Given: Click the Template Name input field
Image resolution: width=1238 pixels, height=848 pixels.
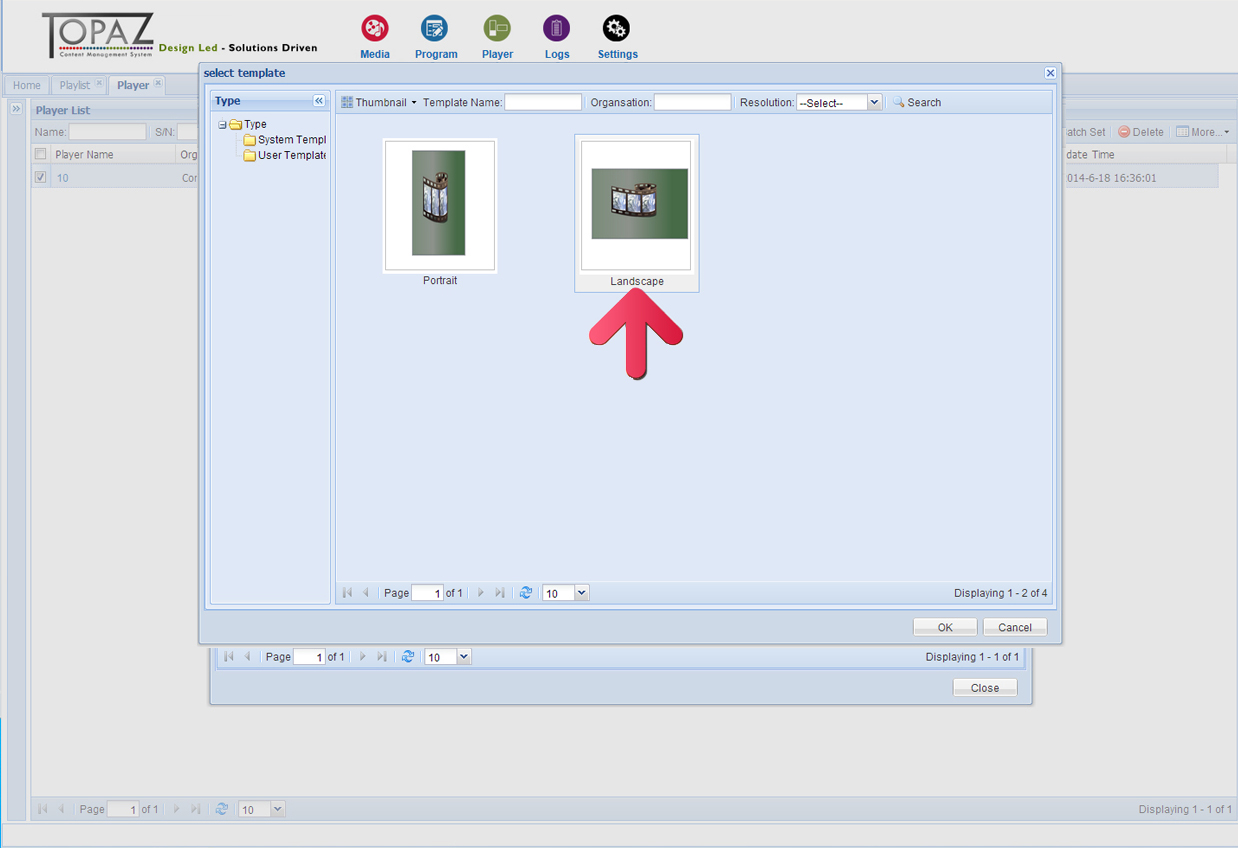Looking at the screenshot, I should (543, 102).
